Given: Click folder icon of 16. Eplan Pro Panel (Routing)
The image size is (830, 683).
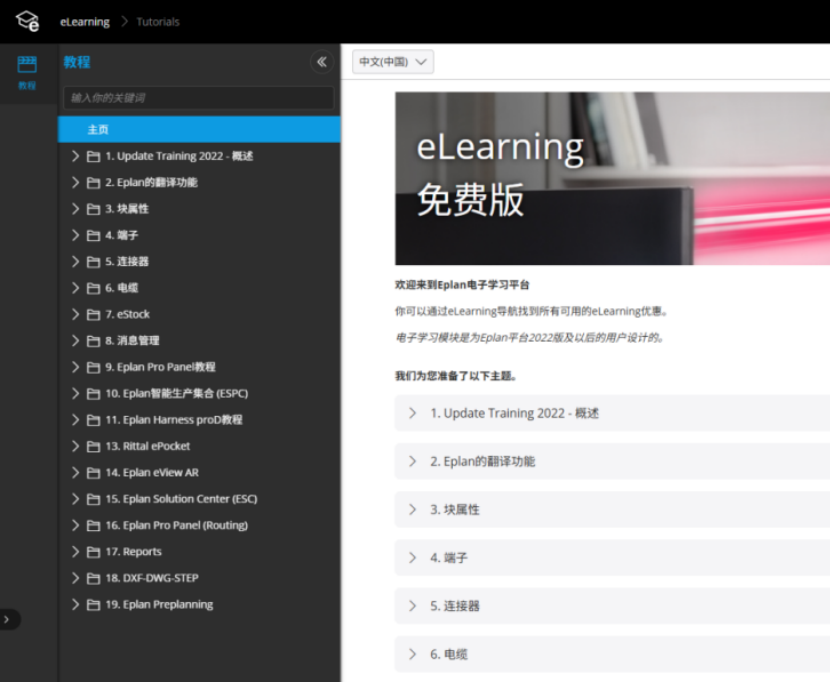Looking at the screenshot, I should point(93,526).
